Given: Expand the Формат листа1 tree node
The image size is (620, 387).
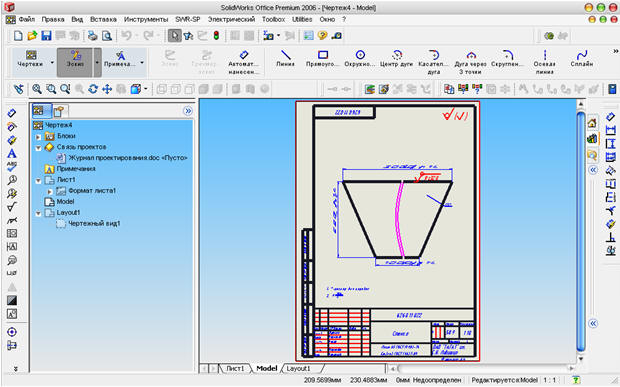Looking at the screenshot, I should point(50,192).
